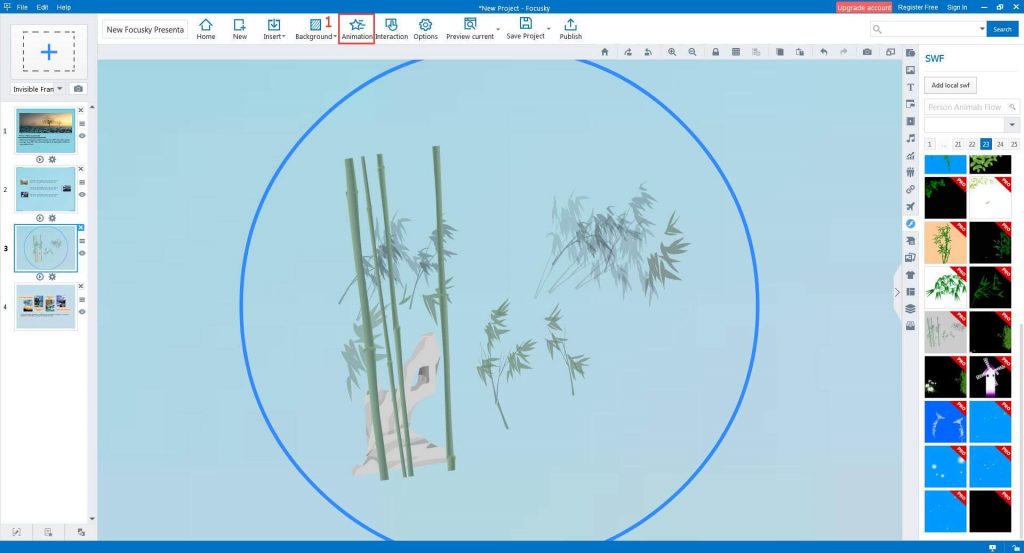
Task: Click the Interaction toolbar icon
Action: [391, 28]
